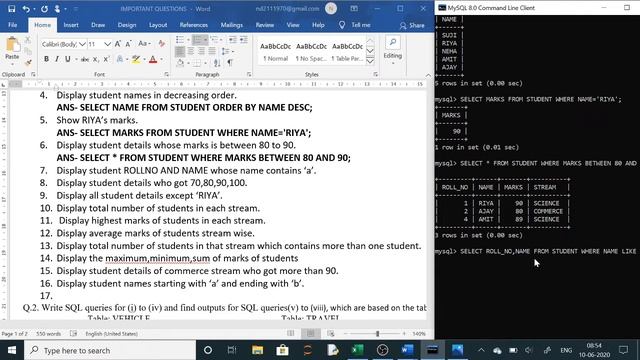
Task: Click the Numbering list icon
Action: tap(198, 40)
